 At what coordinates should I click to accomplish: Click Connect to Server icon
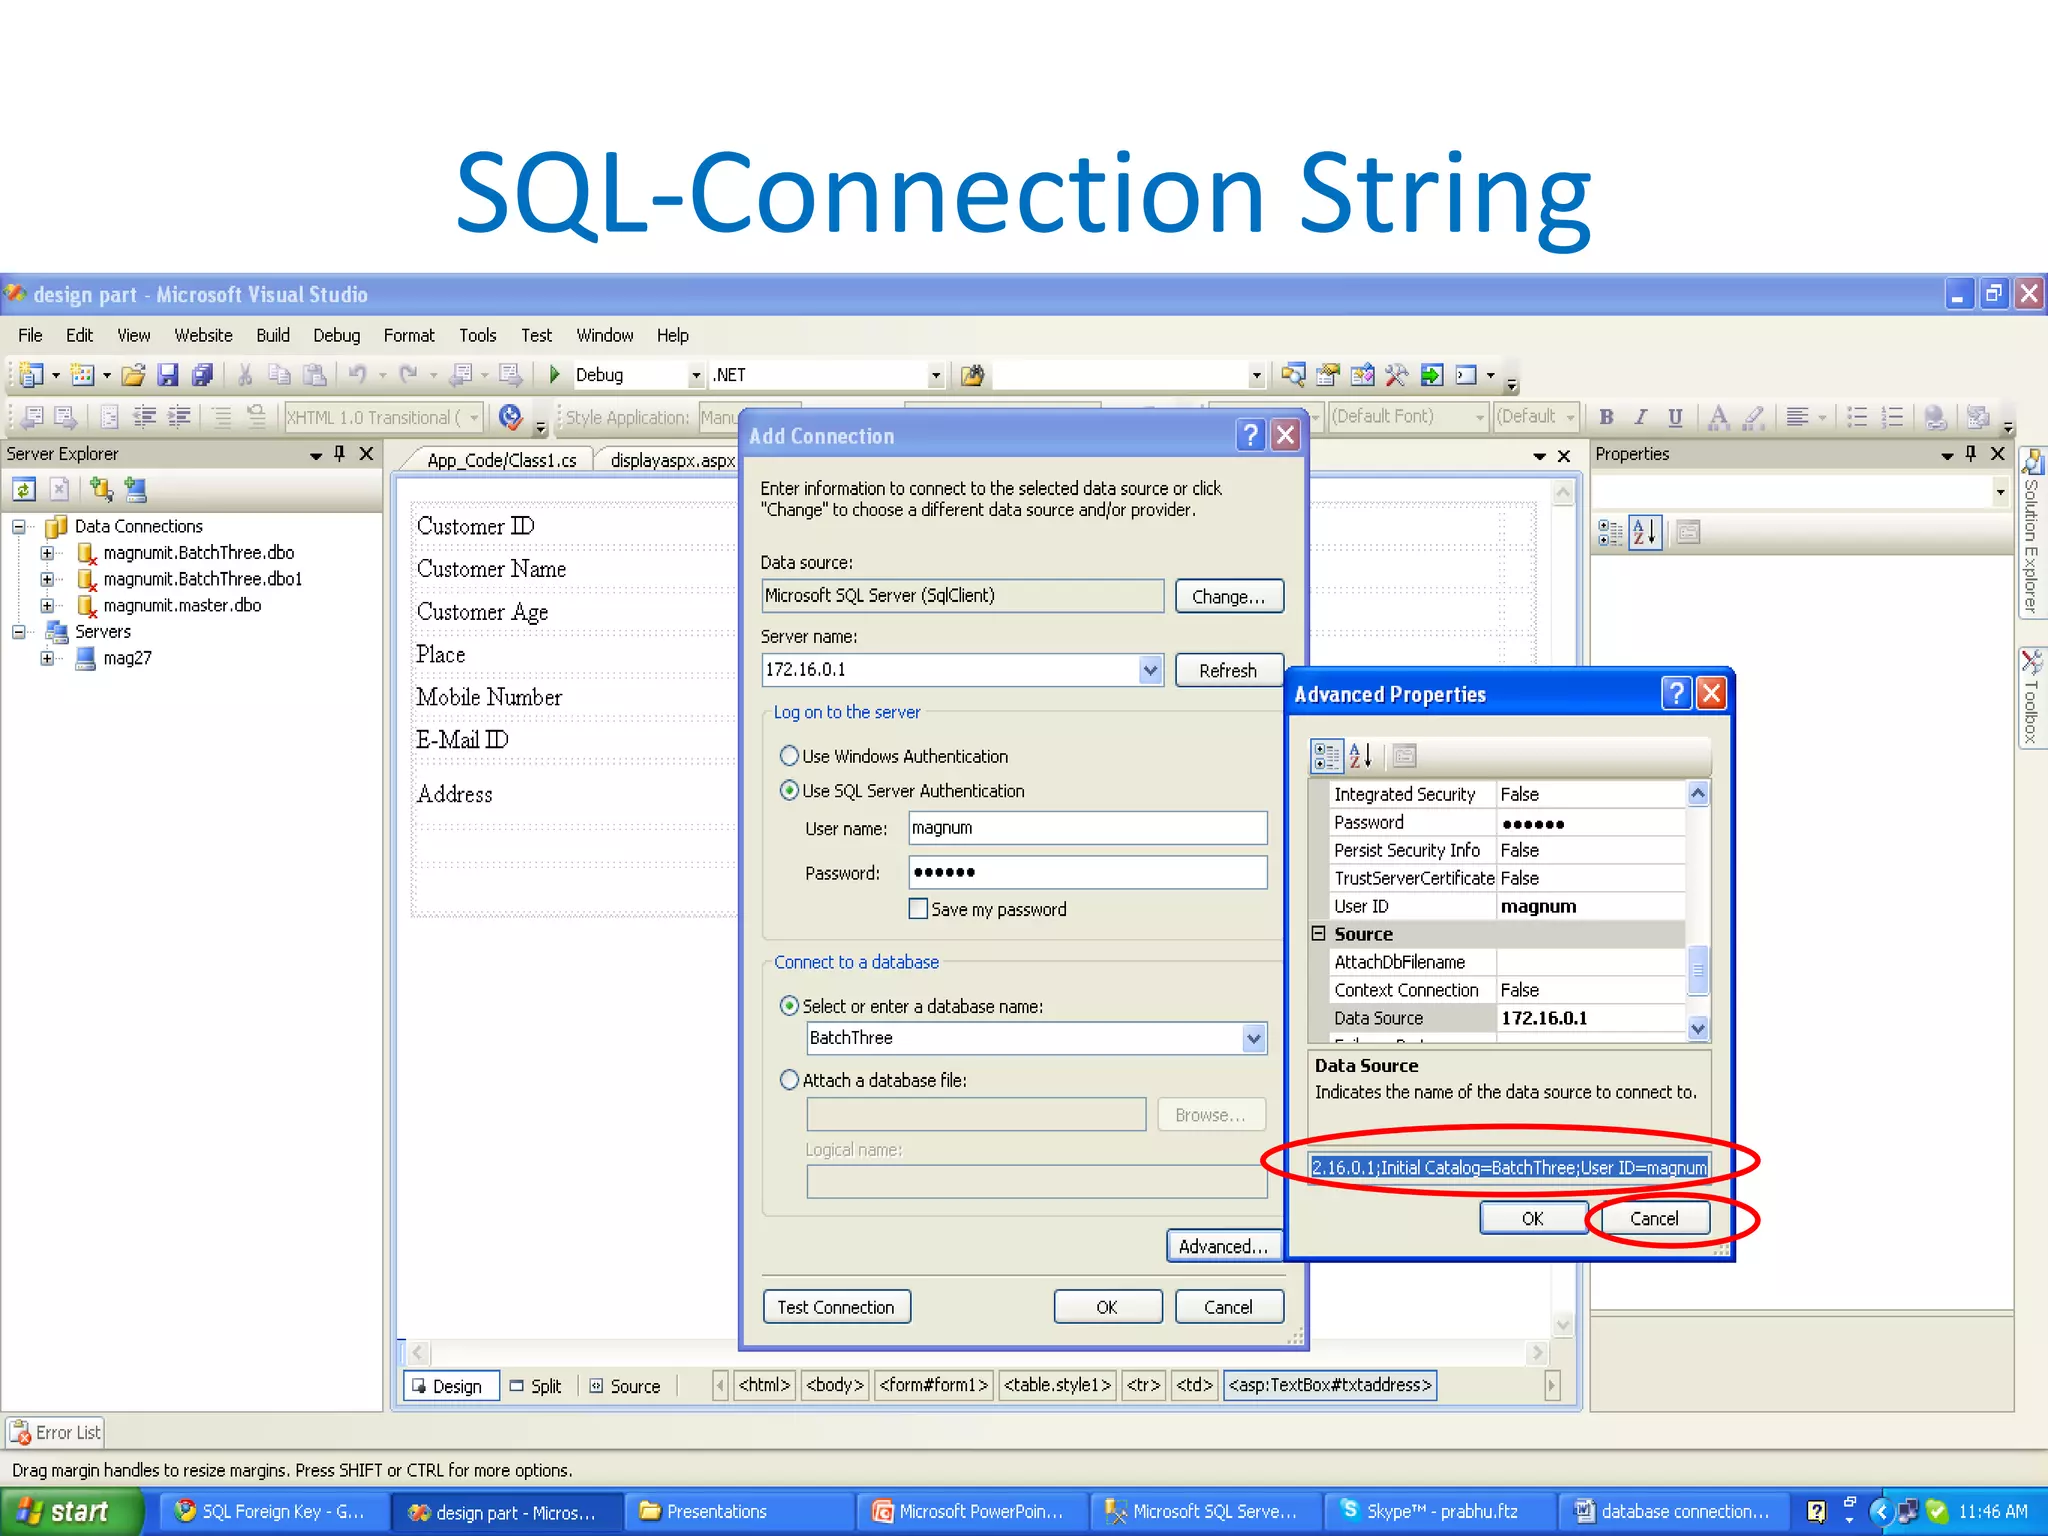[x=135, y=489]
